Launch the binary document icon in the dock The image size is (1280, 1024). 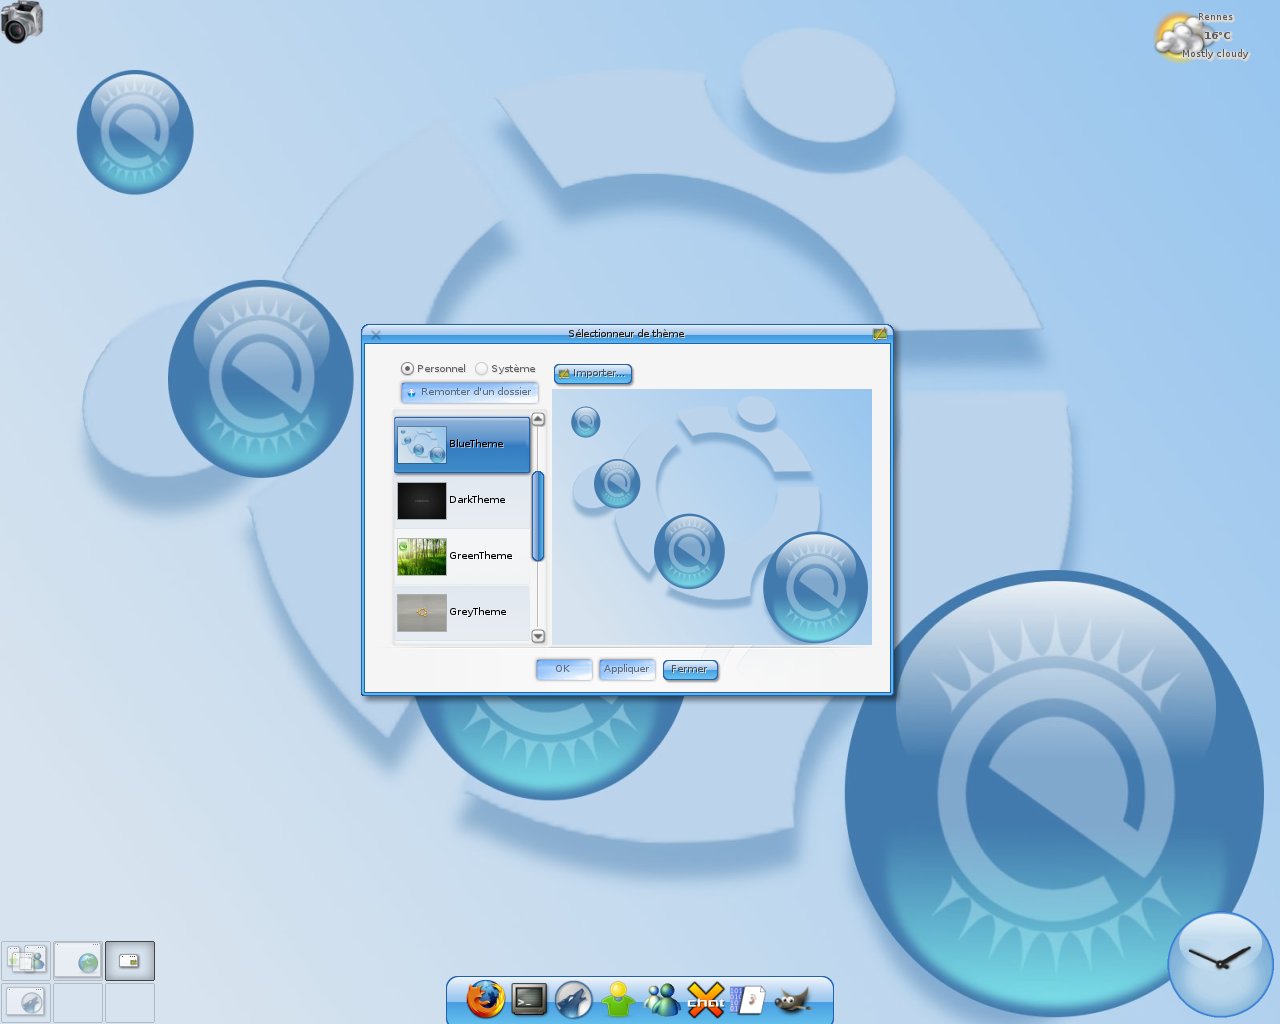tap(748, 999)
